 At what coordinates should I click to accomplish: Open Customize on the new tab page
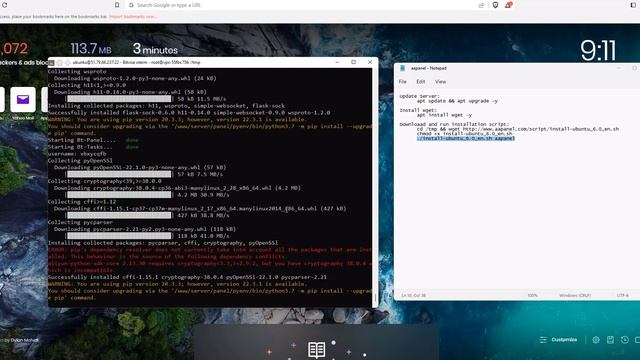click(x=558, y=340)
